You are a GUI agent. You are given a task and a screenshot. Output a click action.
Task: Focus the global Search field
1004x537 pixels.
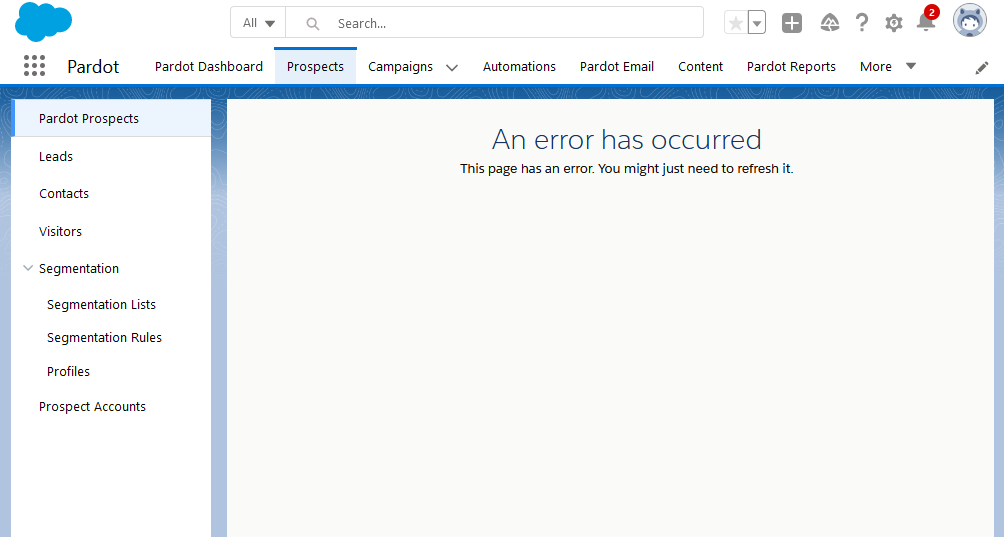494,23
